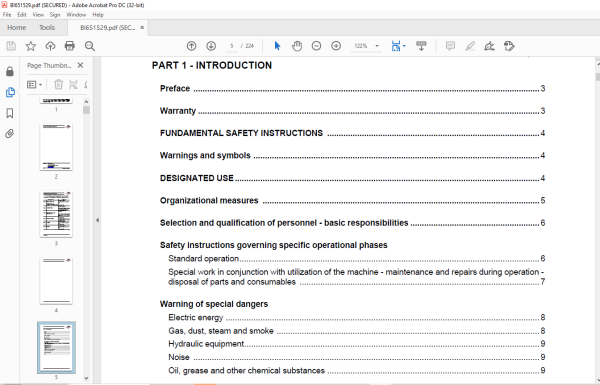Image resolution: width=600 pixels, height=385 pixels.
Task: Expand the thumbnail options menu dropdown
Action: click(34, 85)
